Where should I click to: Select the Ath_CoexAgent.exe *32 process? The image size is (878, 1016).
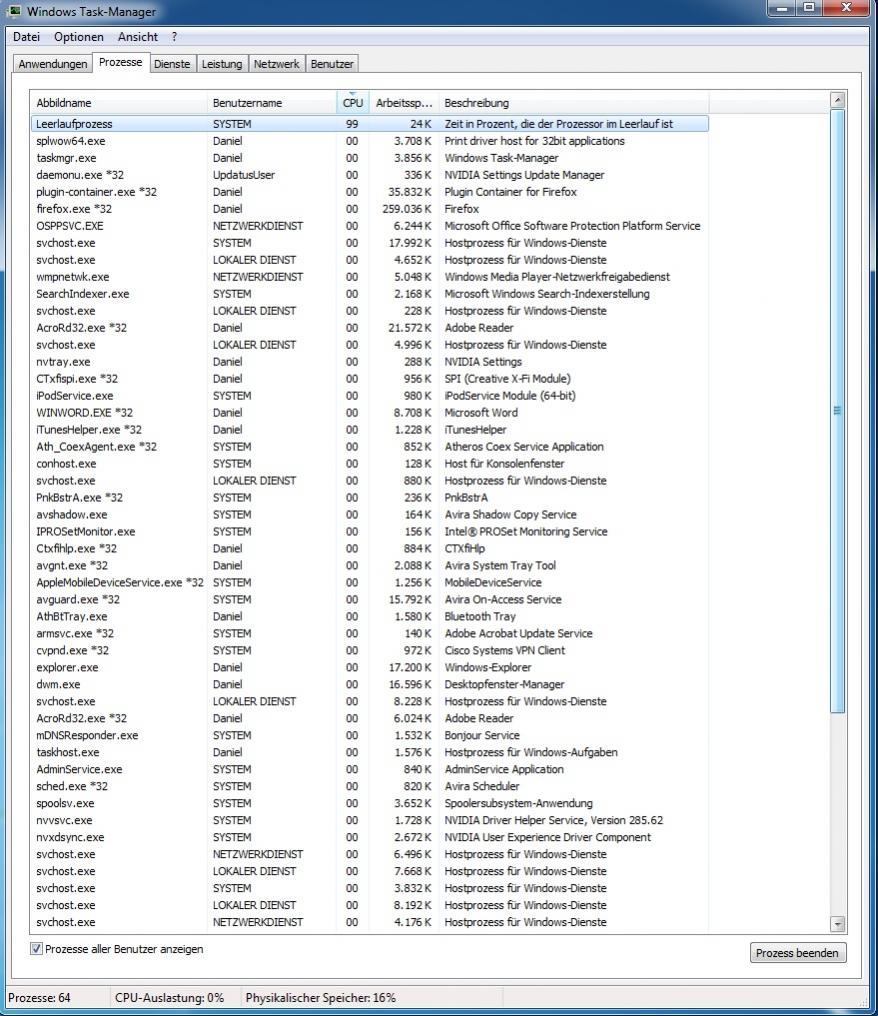(369, 446)
